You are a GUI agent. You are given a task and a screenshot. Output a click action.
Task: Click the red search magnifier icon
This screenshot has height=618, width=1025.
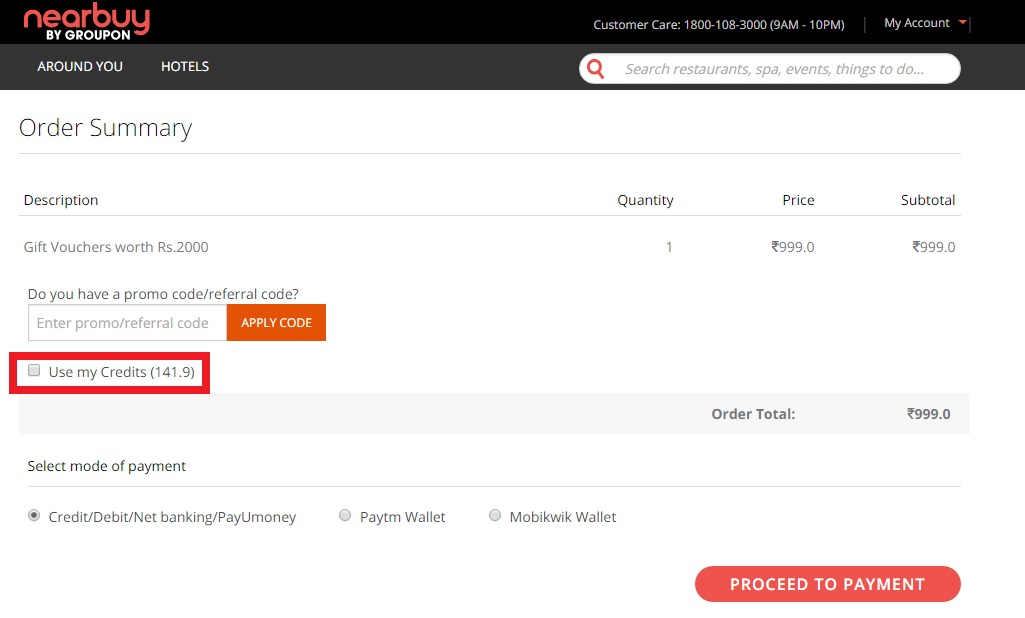point(595,69)
